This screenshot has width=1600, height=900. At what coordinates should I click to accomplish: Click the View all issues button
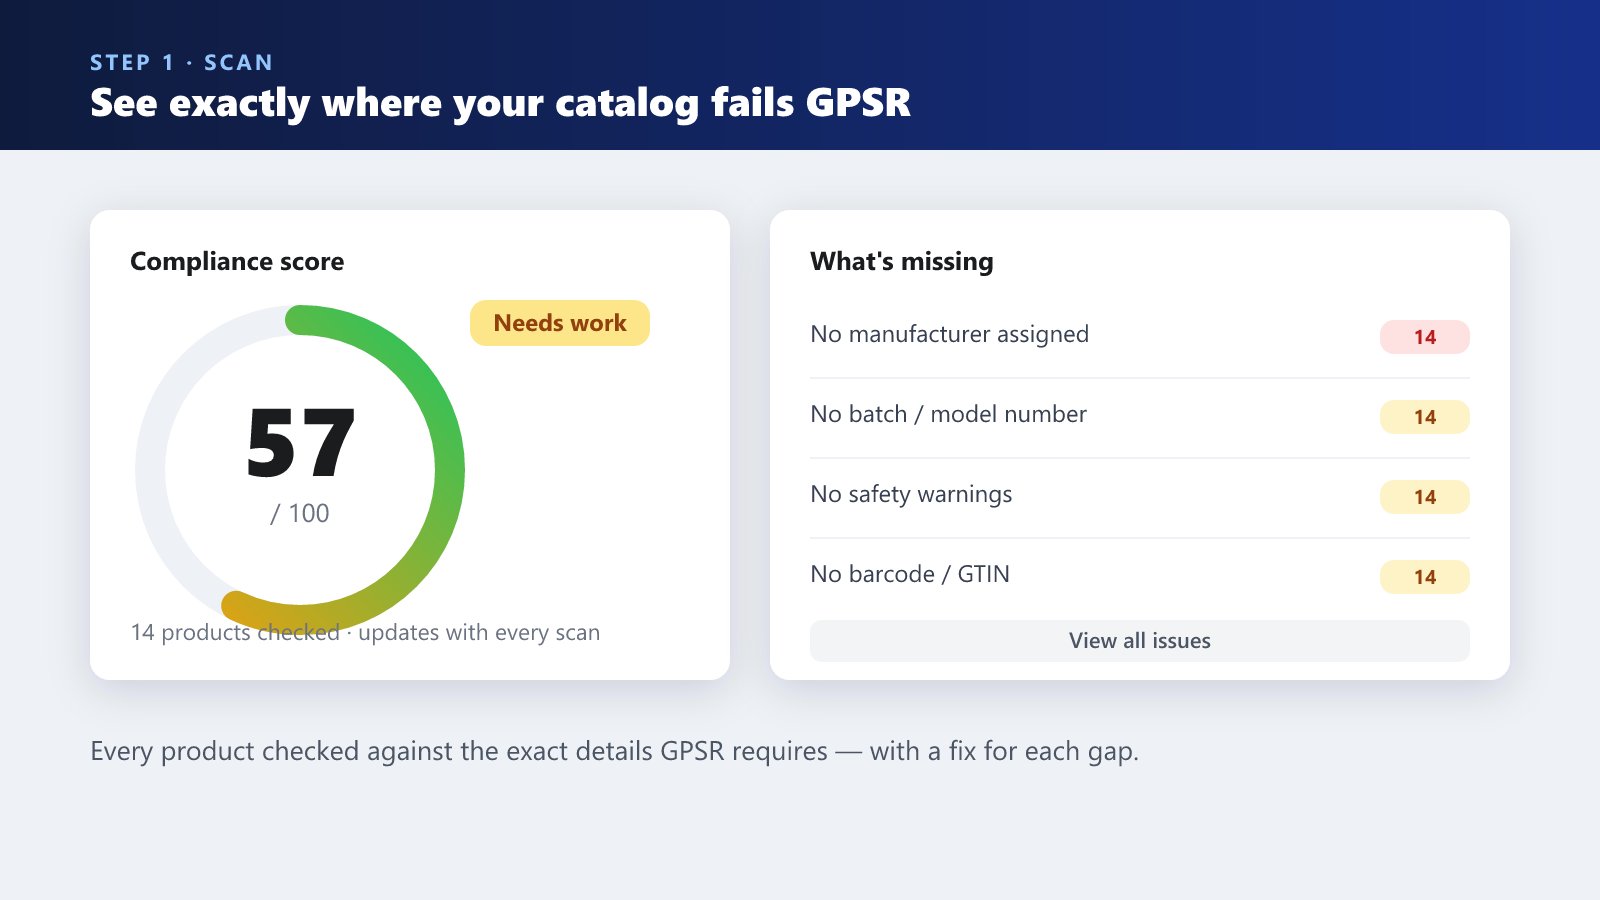[1140, 641]
